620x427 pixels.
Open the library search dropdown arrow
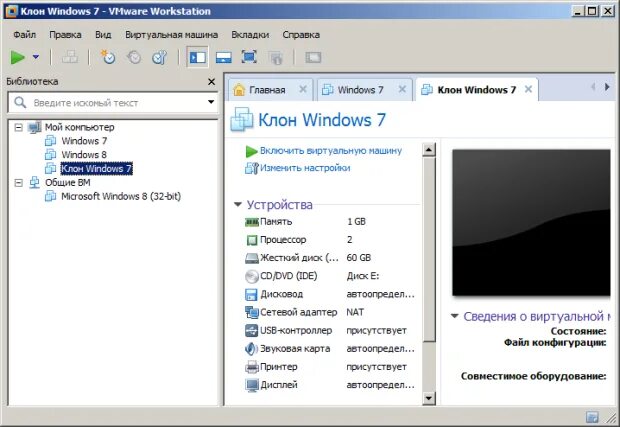[x=211, y=102]
